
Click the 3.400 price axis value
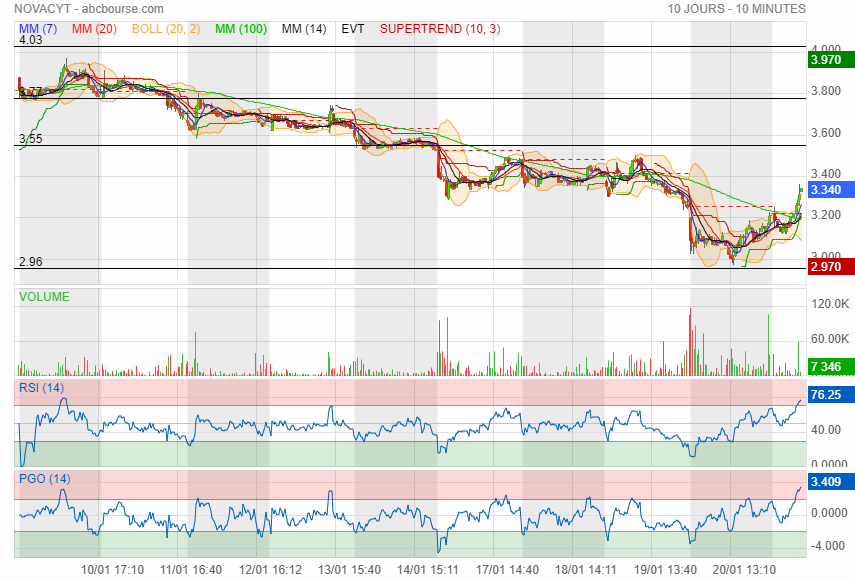(826, 174)
